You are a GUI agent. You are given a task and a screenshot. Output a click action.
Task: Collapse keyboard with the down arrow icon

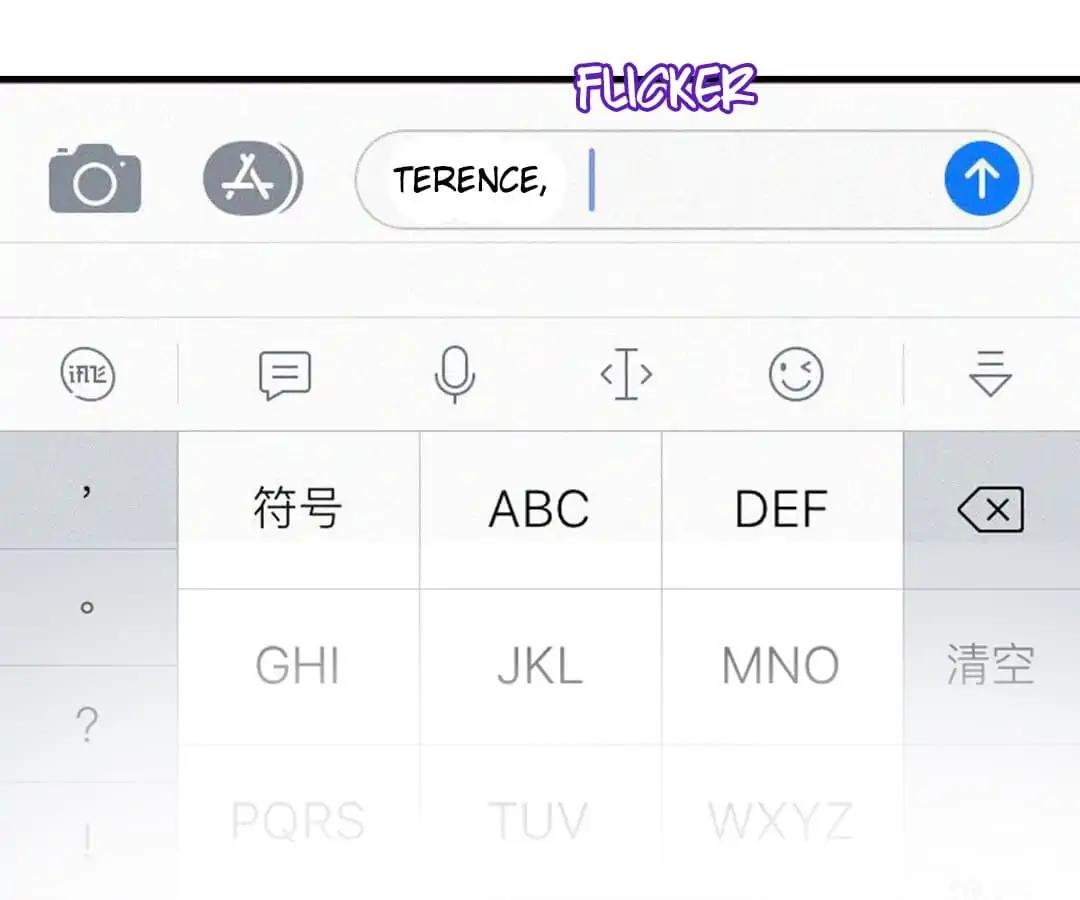[x=990, y=373]
